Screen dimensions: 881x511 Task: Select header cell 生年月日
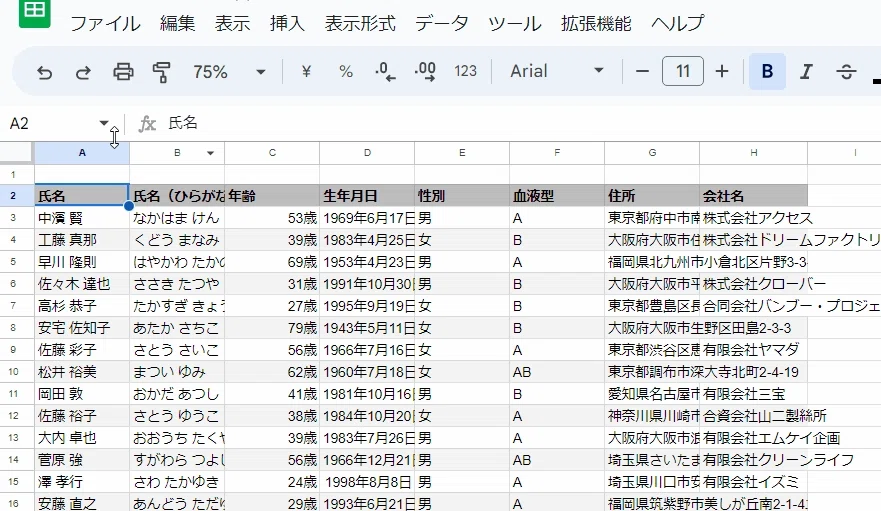(367, 196)
